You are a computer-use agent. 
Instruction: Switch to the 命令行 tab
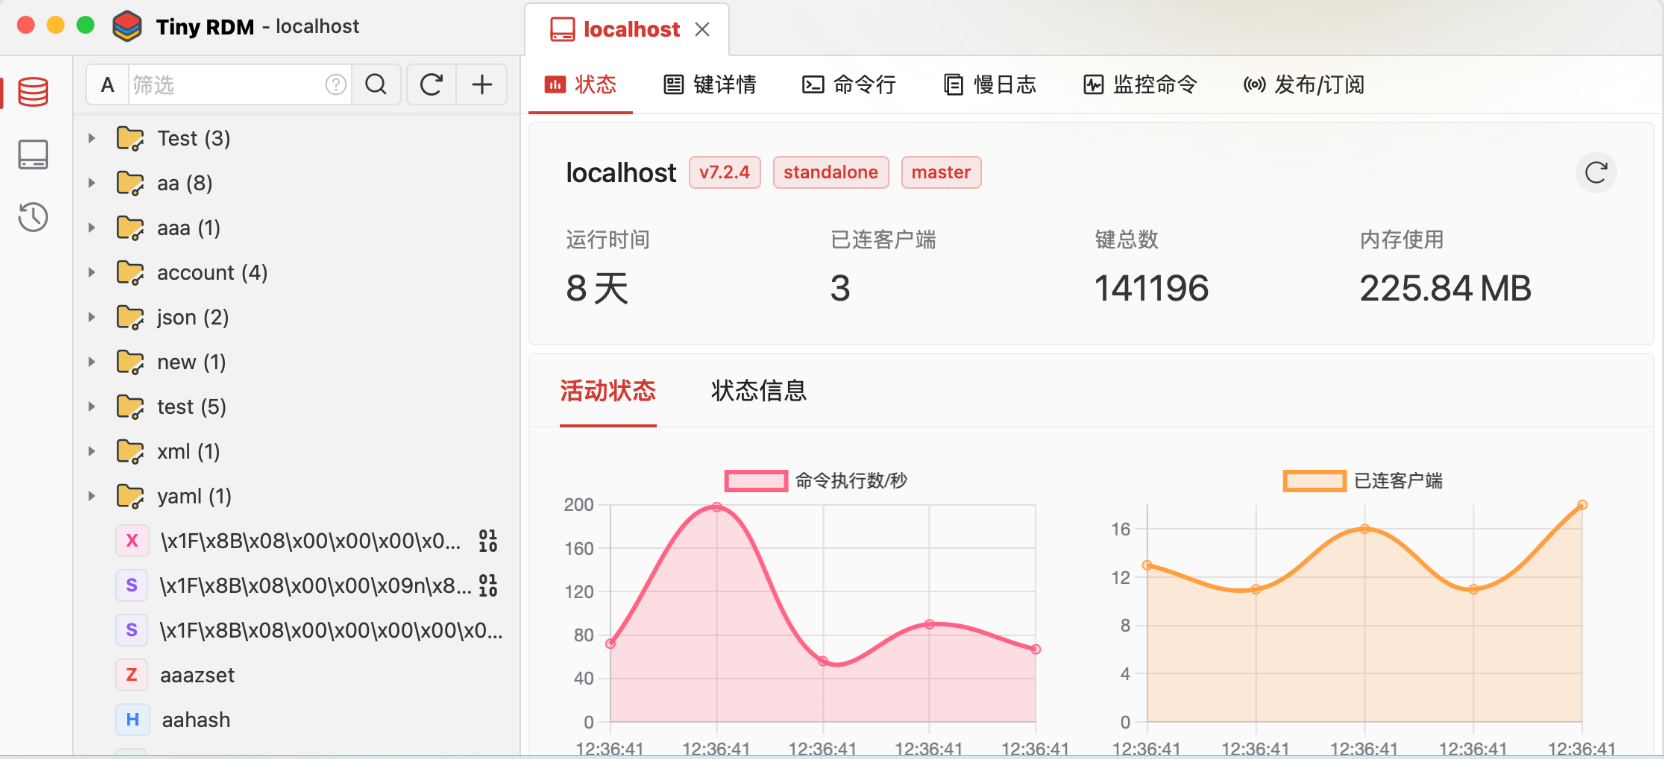coord(849,85)
